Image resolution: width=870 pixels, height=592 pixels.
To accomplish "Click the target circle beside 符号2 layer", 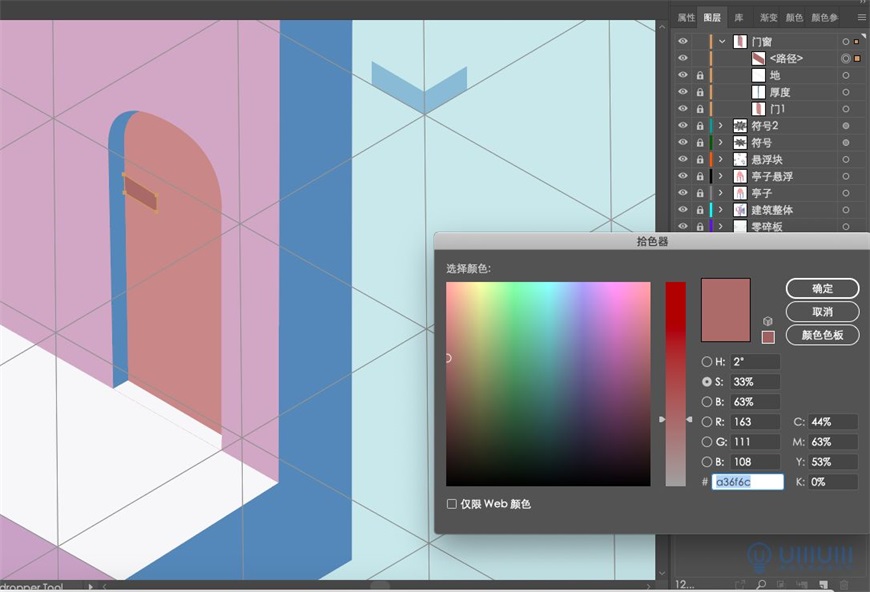I will click(845, 126).
